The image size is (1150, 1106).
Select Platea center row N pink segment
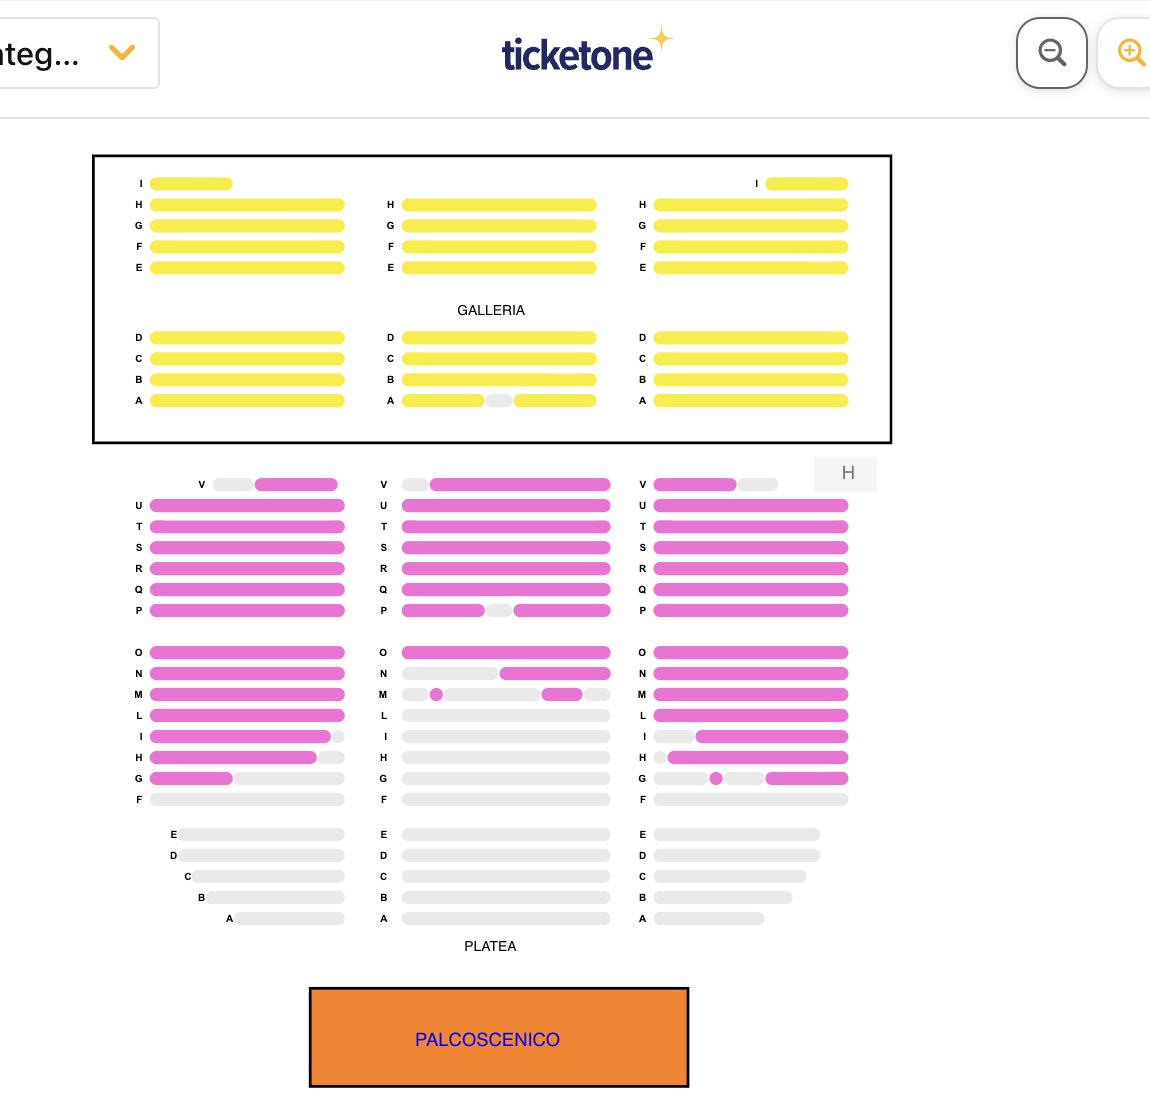click(x=555, y=673)
